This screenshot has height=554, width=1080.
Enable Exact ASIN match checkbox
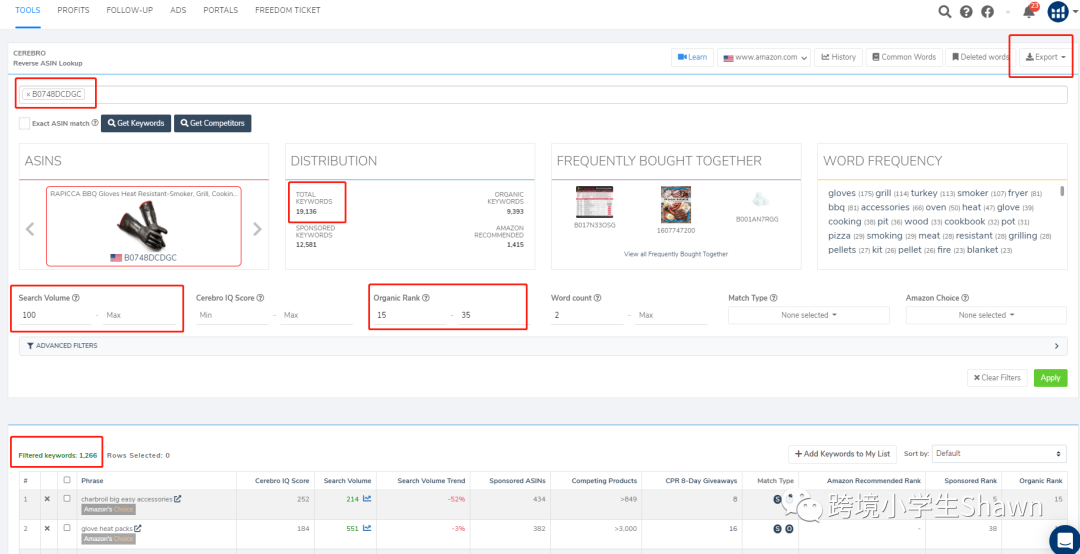[x=24, y=123]
